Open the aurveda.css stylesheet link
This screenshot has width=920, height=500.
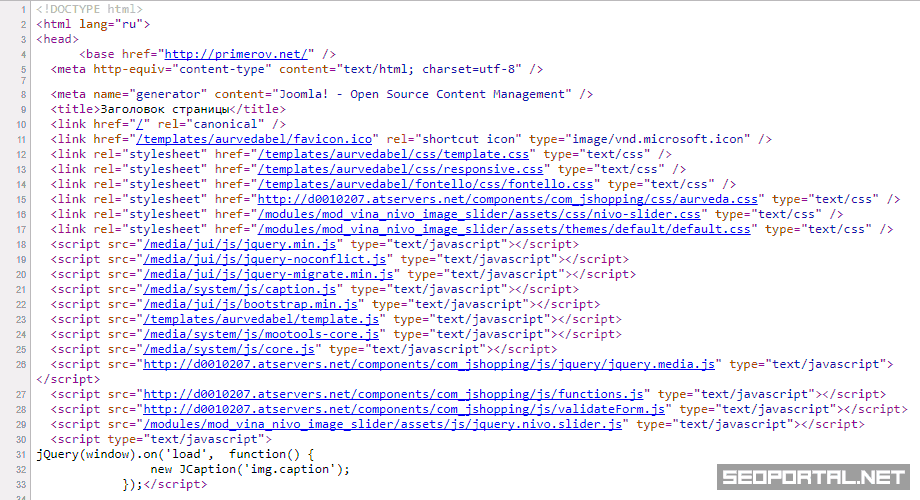[x=507, y=199]
